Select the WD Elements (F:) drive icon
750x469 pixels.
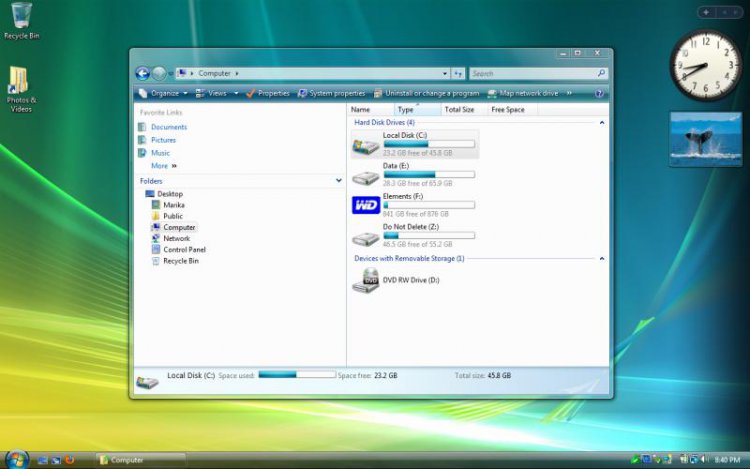point(366,206)
